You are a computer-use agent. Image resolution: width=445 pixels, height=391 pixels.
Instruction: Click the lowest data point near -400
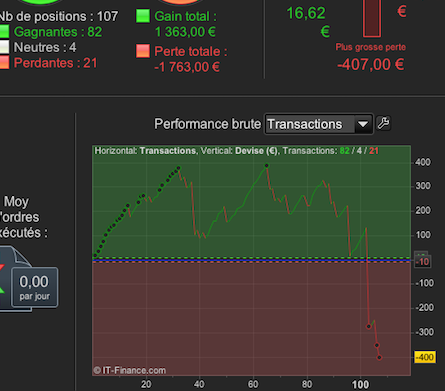click(x=379, y=358)
